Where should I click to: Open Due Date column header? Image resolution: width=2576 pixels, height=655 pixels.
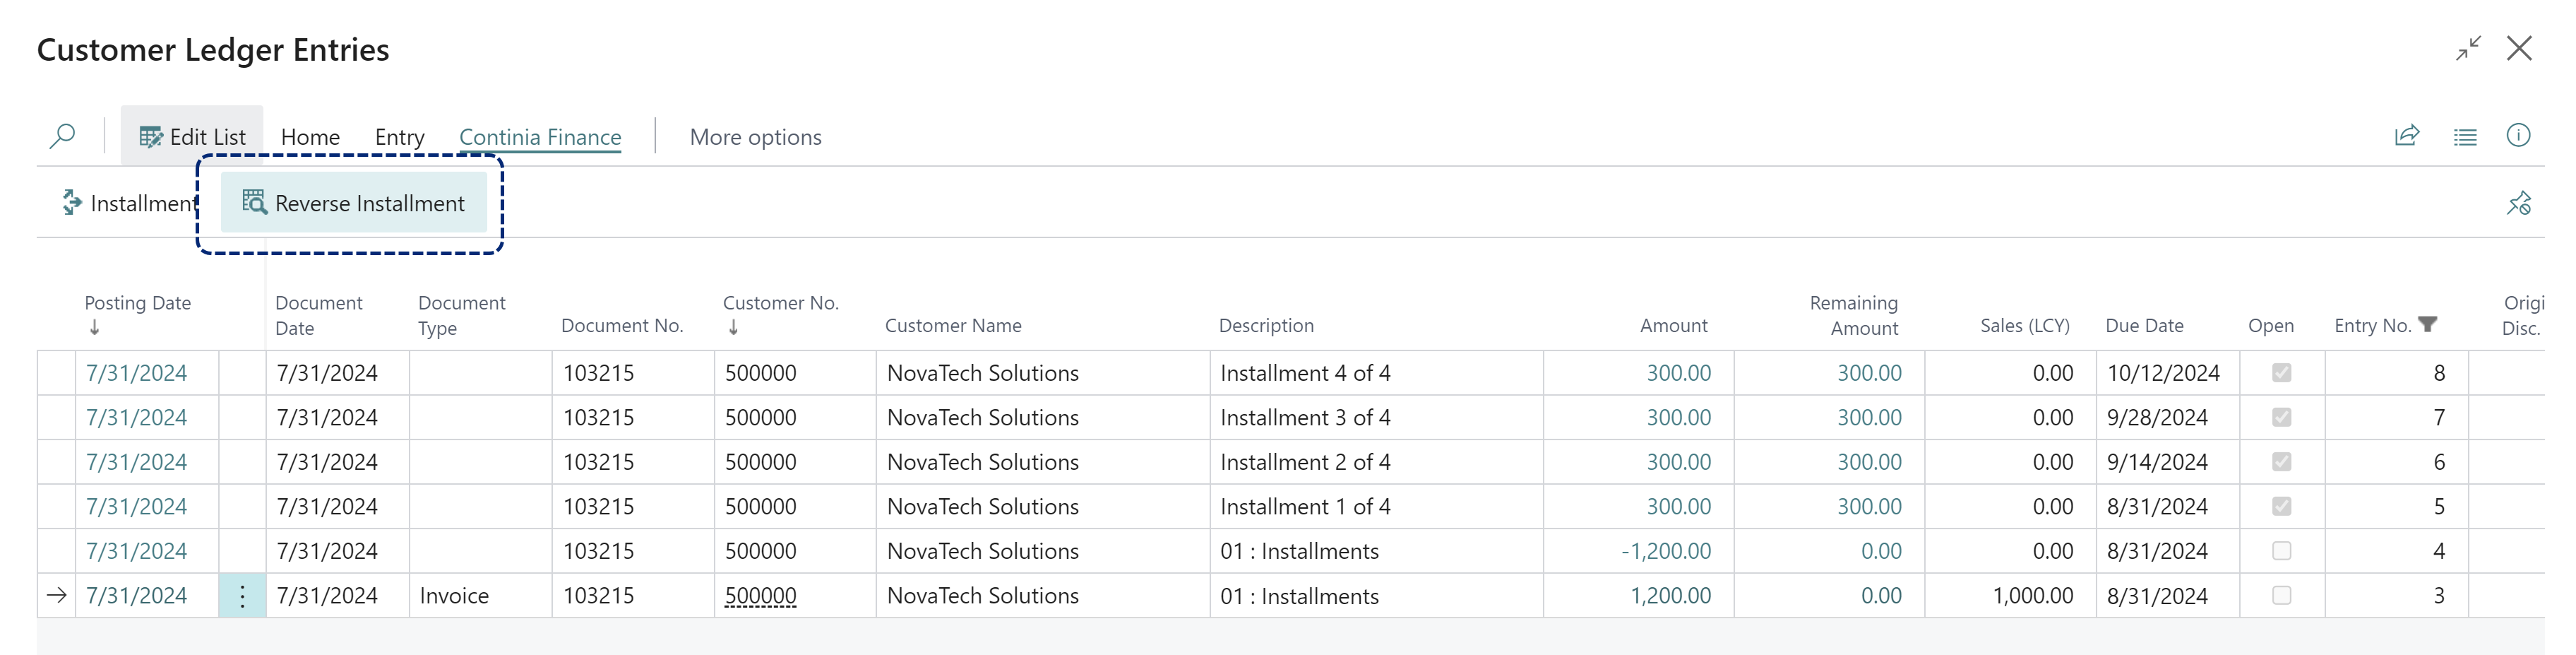(x=2144, y=325)
